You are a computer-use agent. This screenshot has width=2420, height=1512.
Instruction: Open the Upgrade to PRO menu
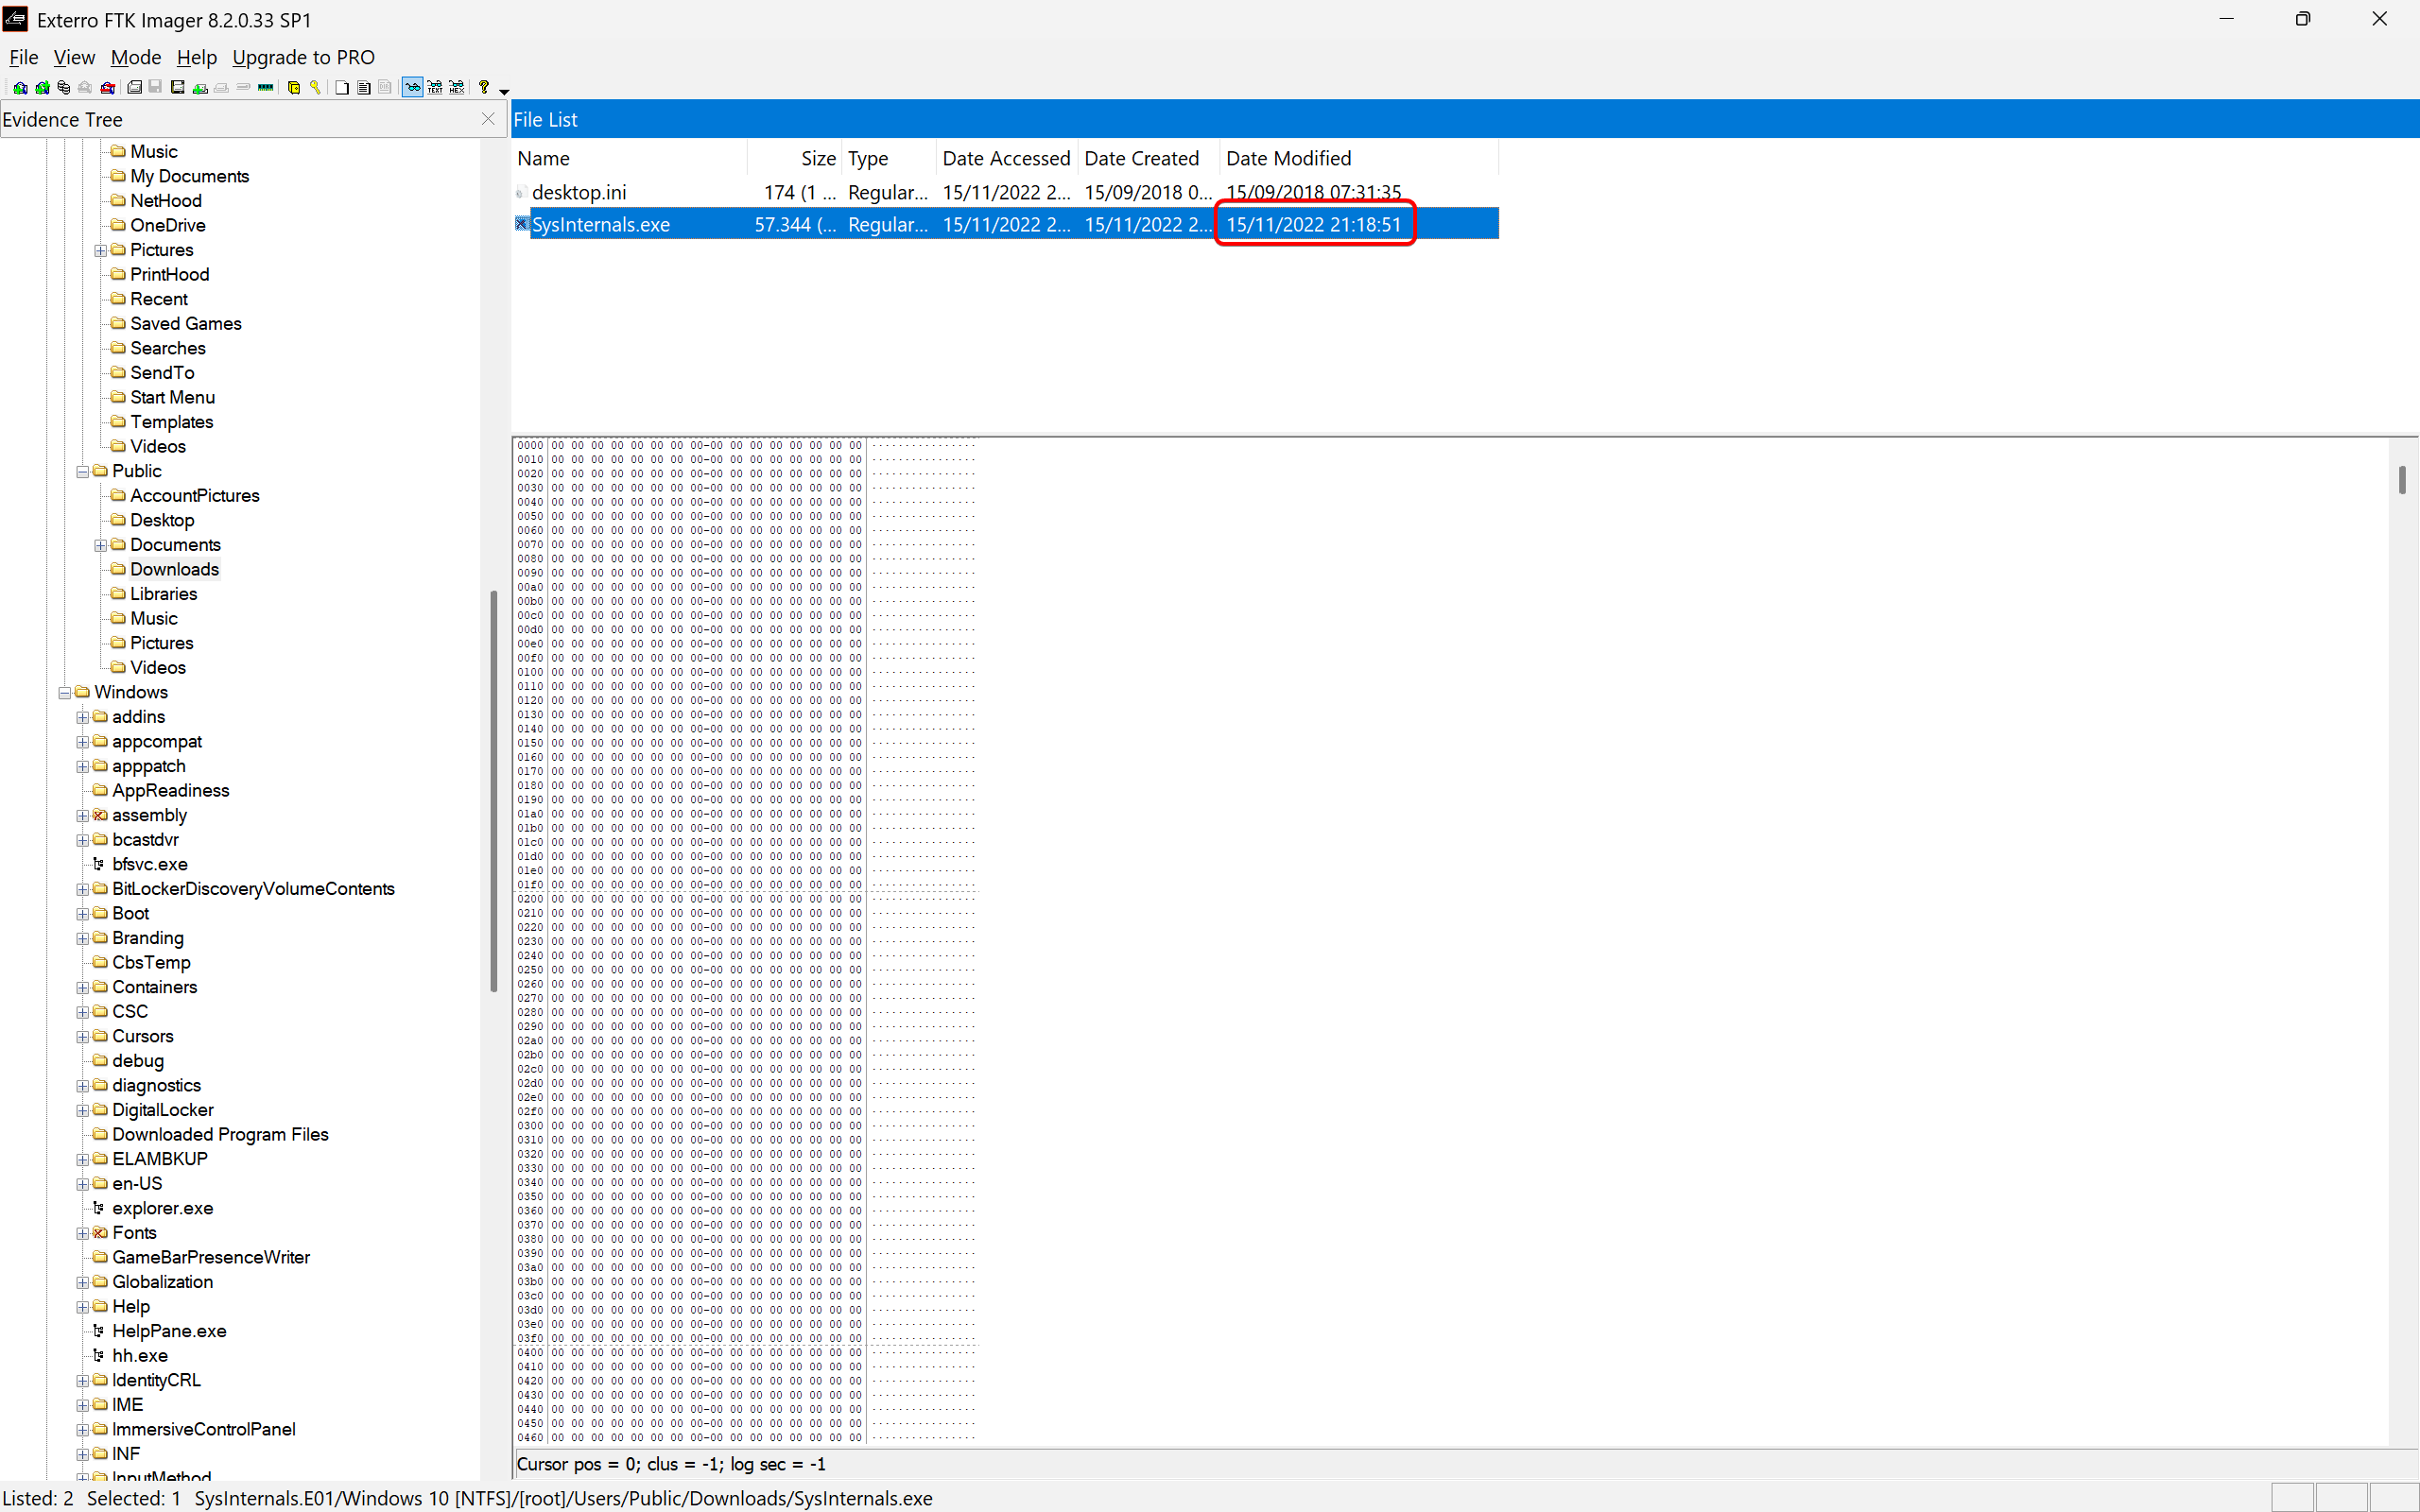click(x=303, y=57)
